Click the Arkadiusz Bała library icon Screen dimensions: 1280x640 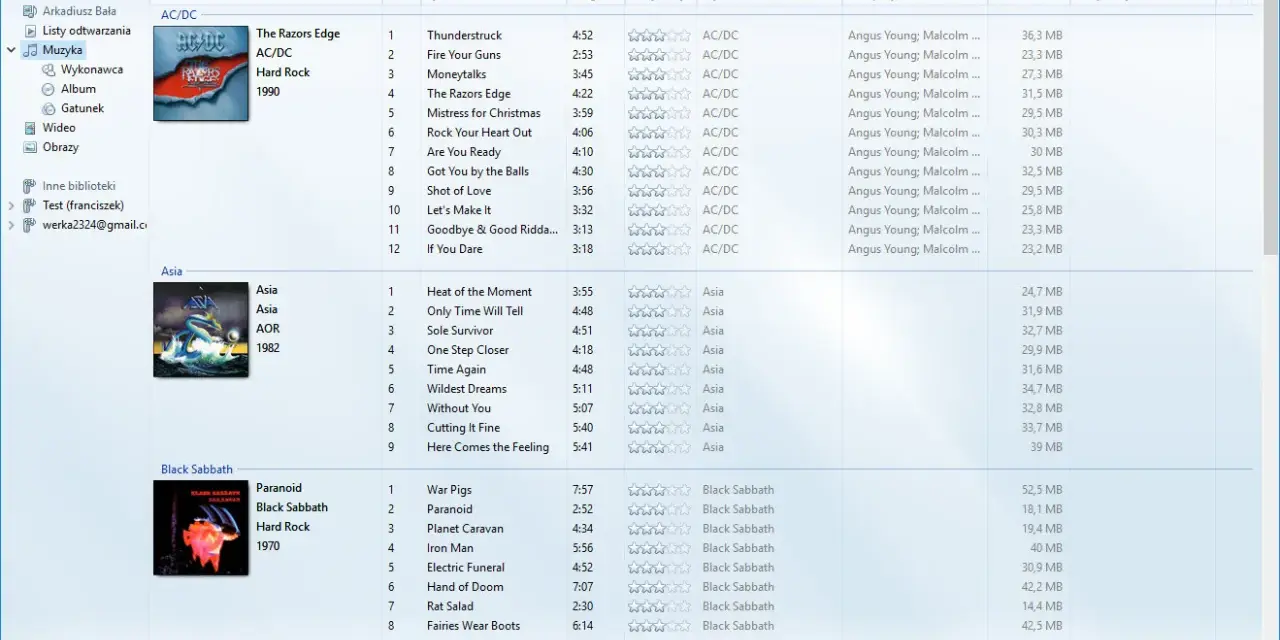point(30,11)
